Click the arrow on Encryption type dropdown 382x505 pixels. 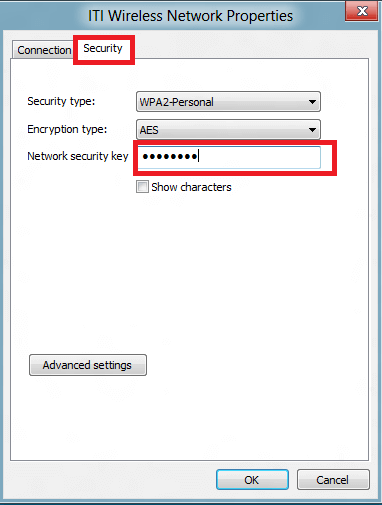[312, 130]
